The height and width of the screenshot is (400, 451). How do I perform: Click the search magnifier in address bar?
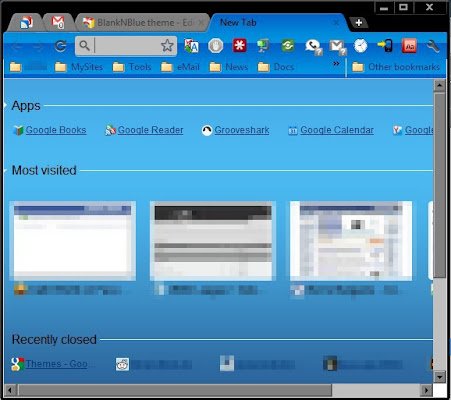84,46
